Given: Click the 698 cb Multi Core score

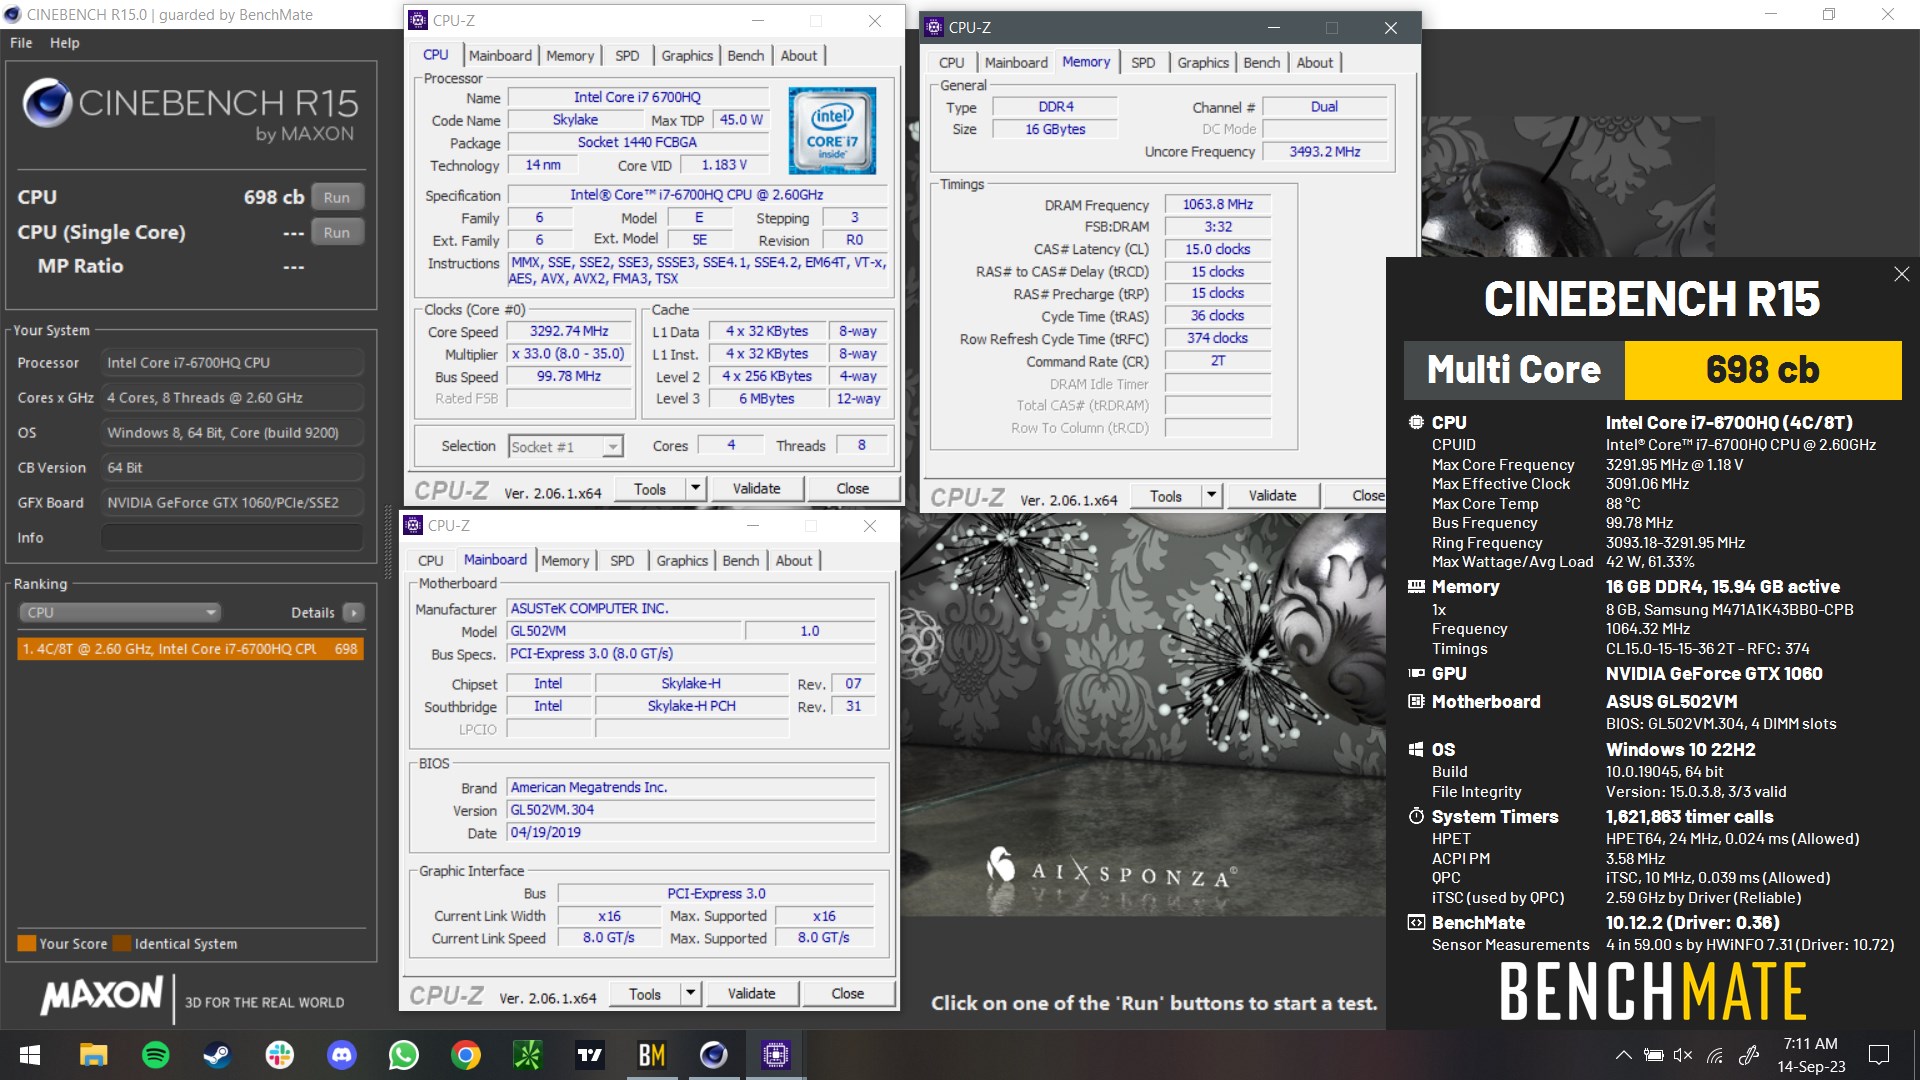Looking at the screenshot, I should tap(1762, 370).
